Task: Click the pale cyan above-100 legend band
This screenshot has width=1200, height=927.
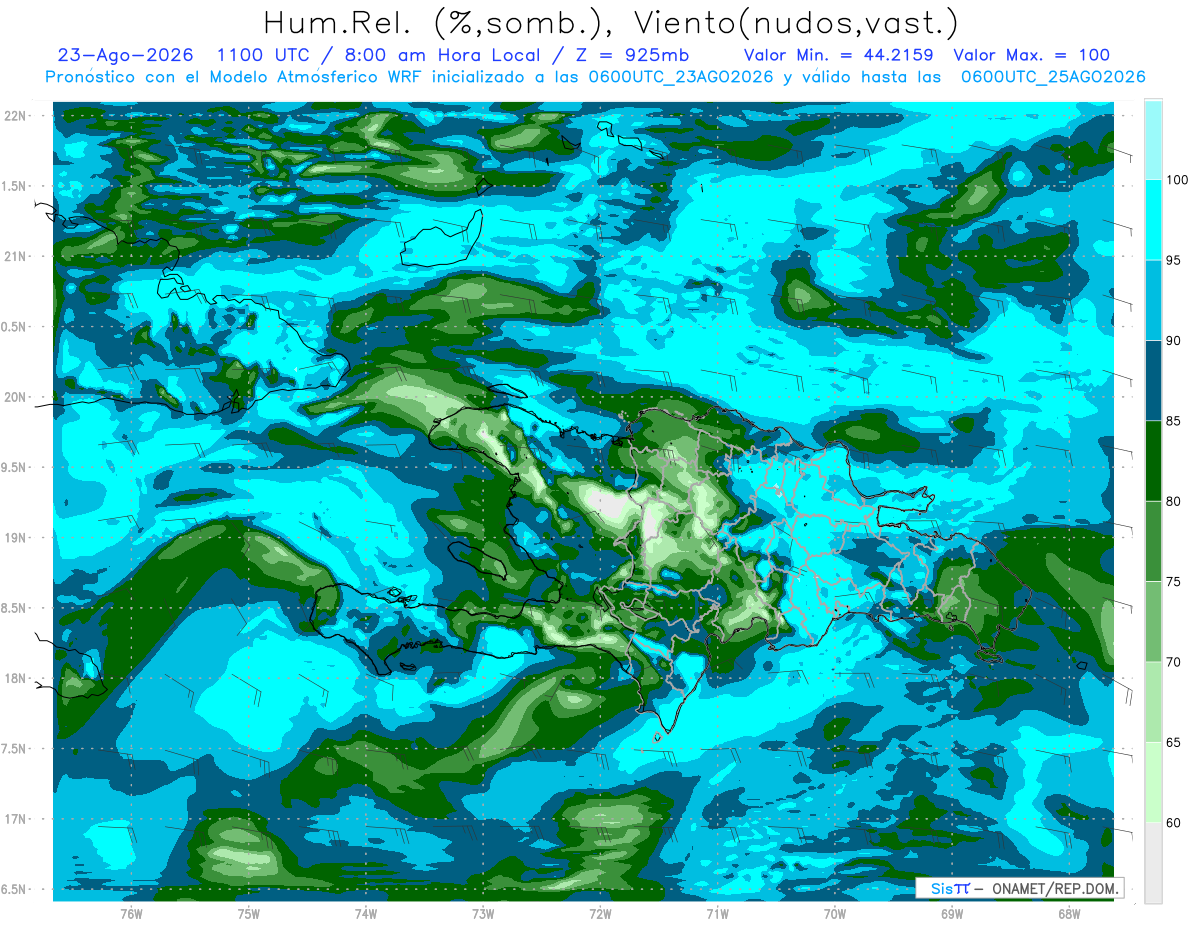Action: click(x=1153, y=140)
